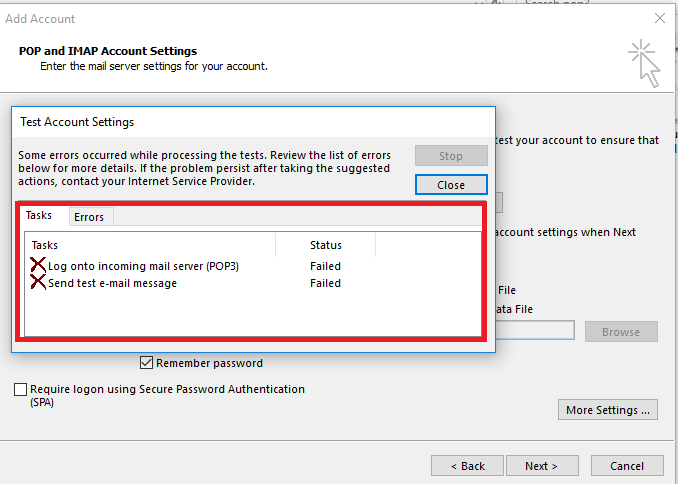Click red X icon beside Send test e-mail
The width and height of the screenshot is (678, 484).
pos(38,283)
